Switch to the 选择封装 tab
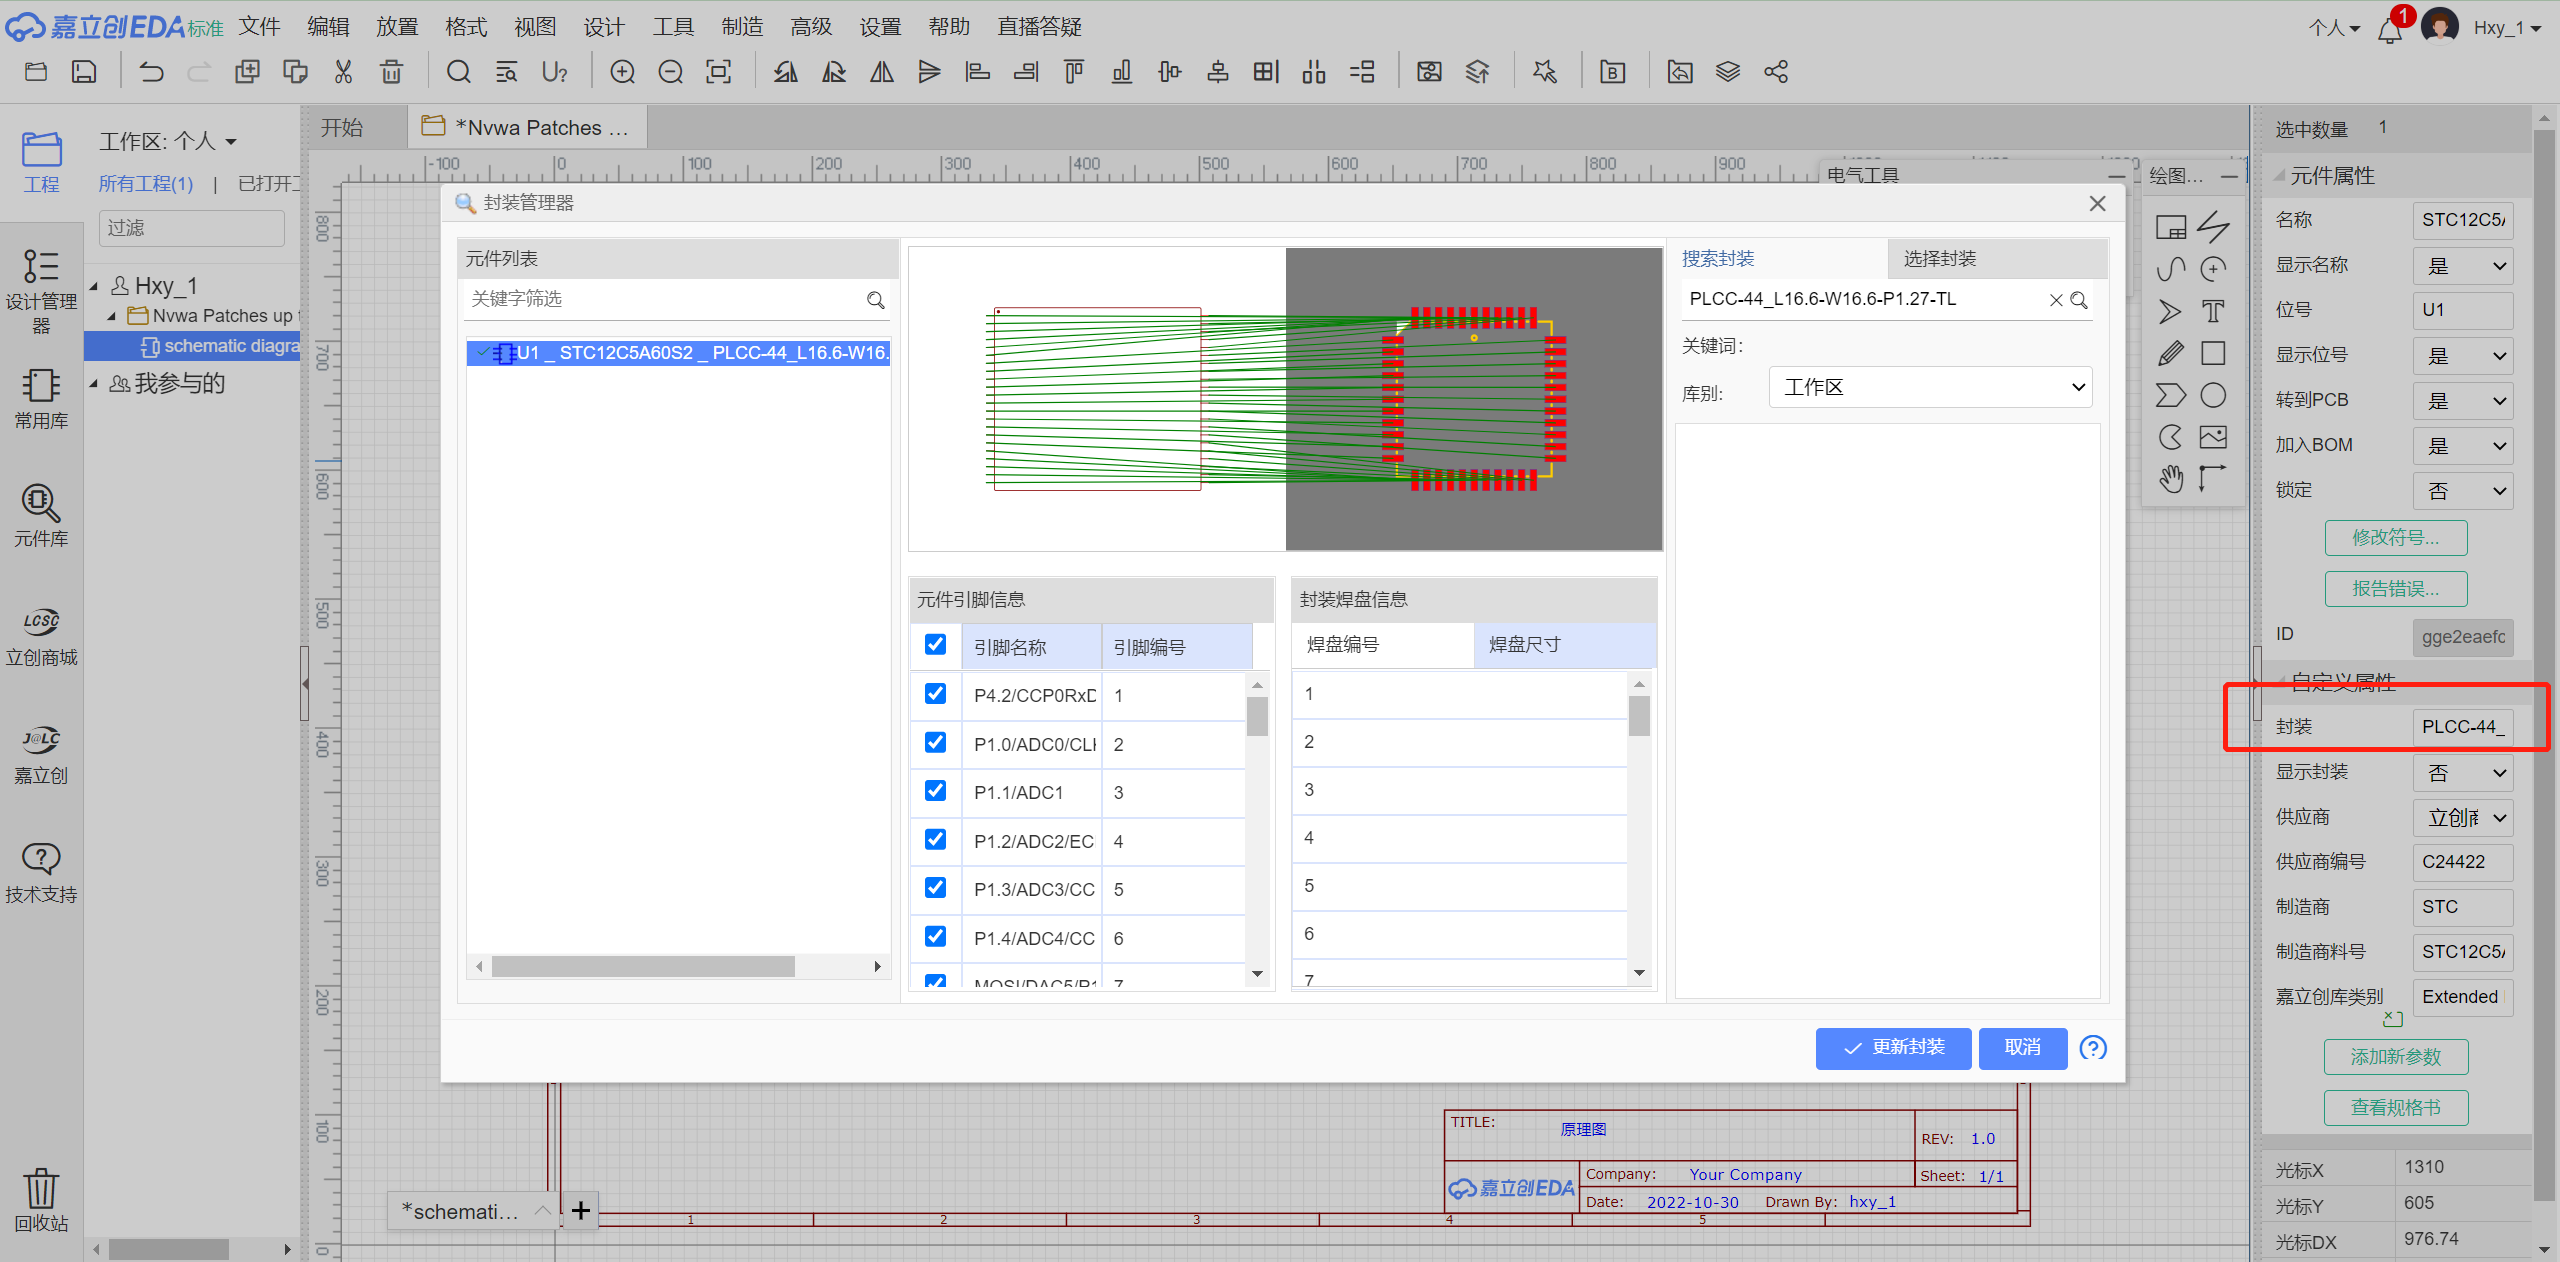The image size is (2560, 1262). [1939, 259]
